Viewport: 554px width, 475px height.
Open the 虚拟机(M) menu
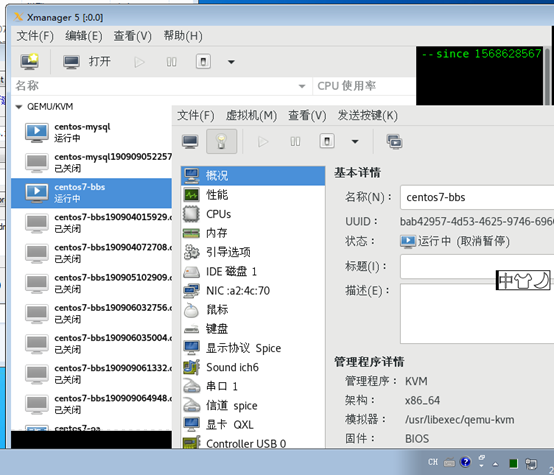(251, 115)
